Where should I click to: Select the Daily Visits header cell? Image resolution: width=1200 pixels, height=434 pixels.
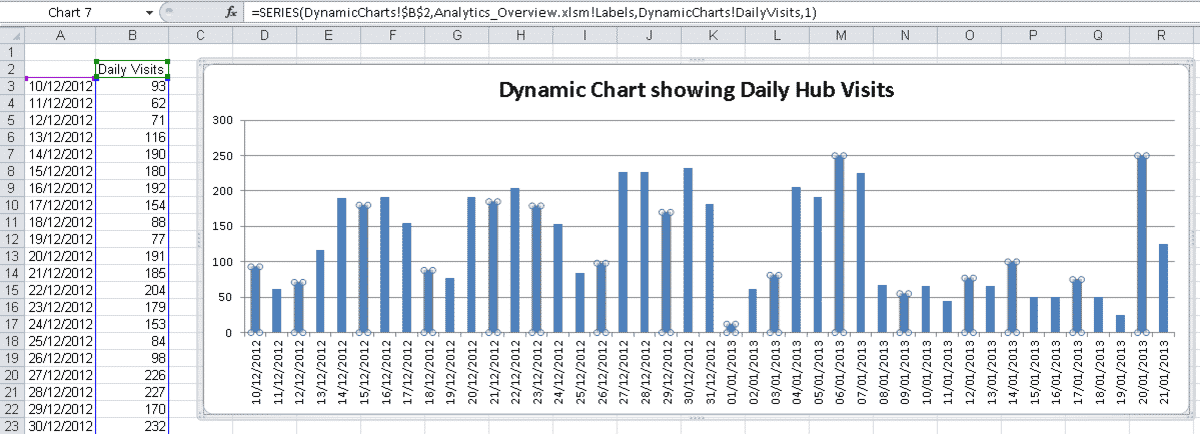pos(131,69)
